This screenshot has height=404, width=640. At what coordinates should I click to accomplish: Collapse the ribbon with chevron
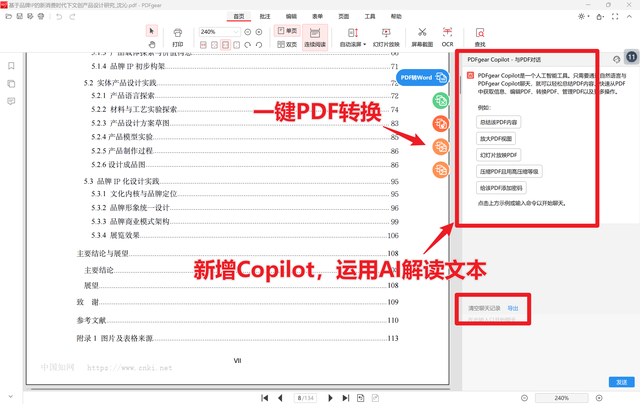629,16
